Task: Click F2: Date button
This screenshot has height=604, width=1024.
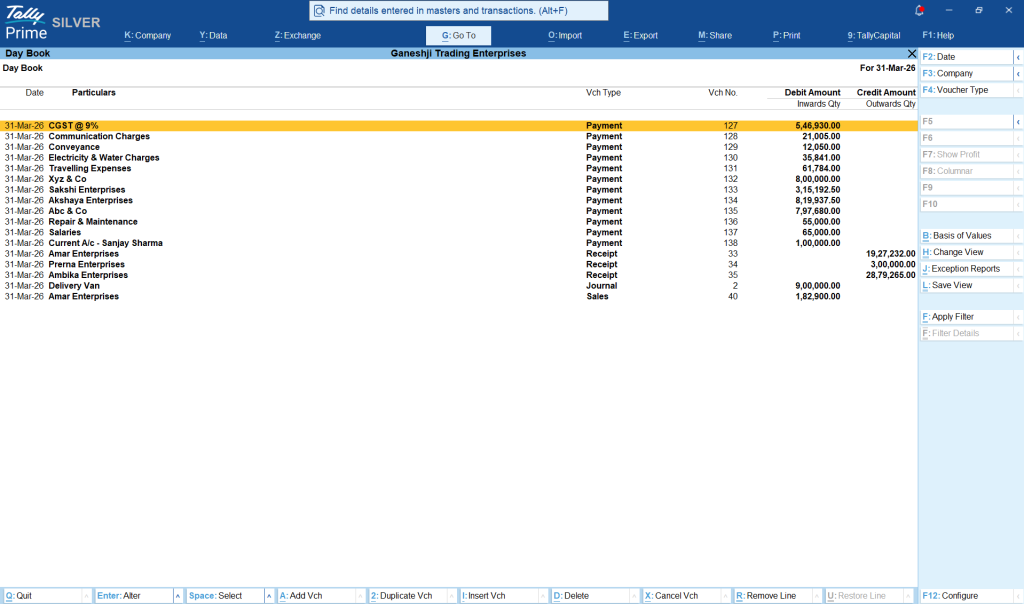Action: (x=967, y=57)
